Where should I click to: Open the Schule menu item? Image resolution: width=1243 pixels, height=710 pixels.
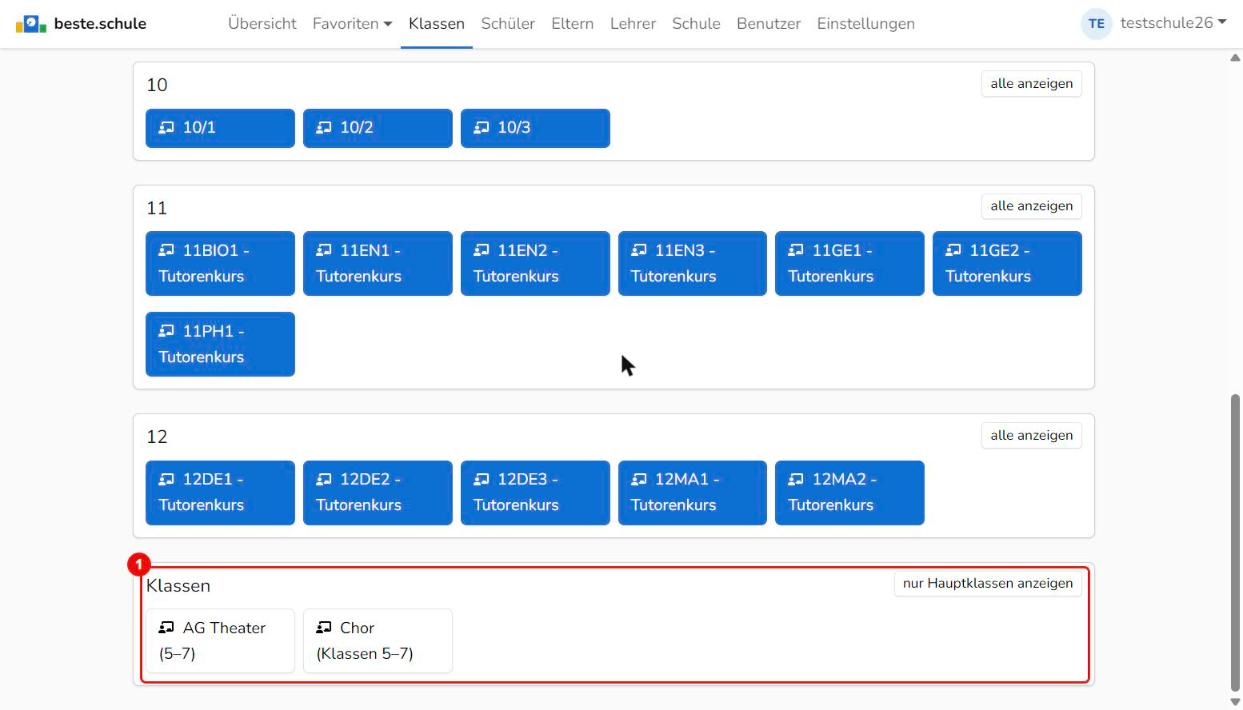pyautogui.click(x=696, y=23)
